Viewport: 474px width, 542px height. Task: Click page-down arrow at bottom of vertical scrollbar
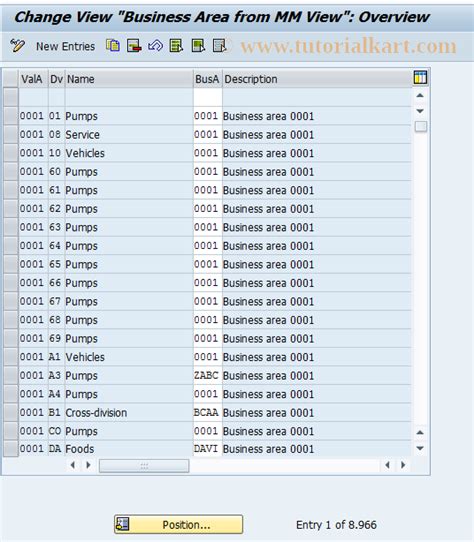pos(420,448)
